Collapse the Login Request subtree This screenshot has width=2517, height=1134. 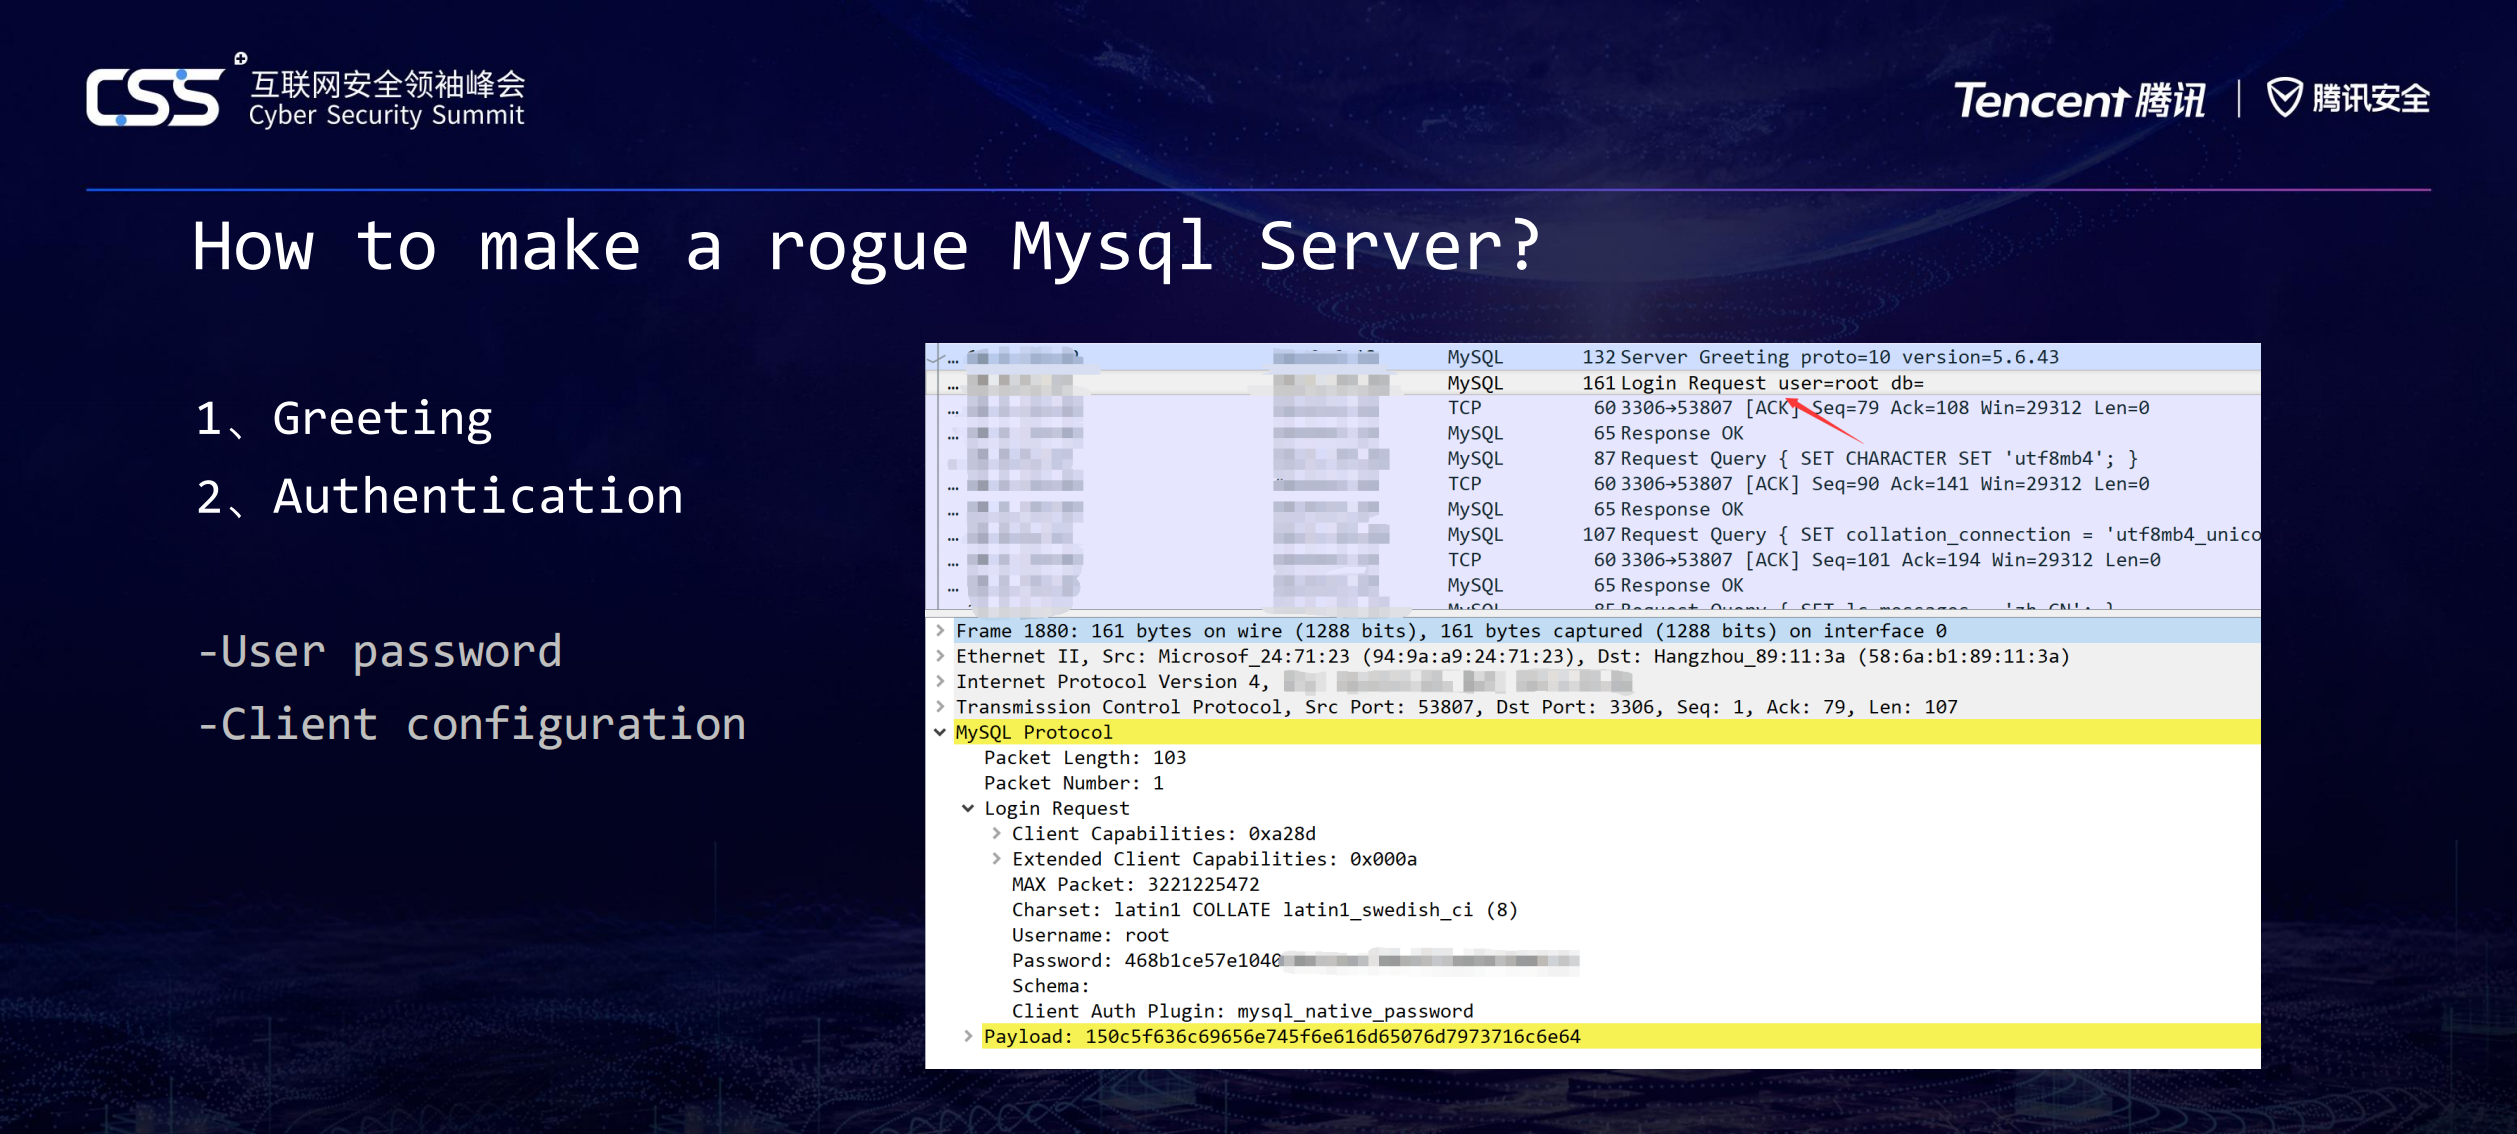968,808
